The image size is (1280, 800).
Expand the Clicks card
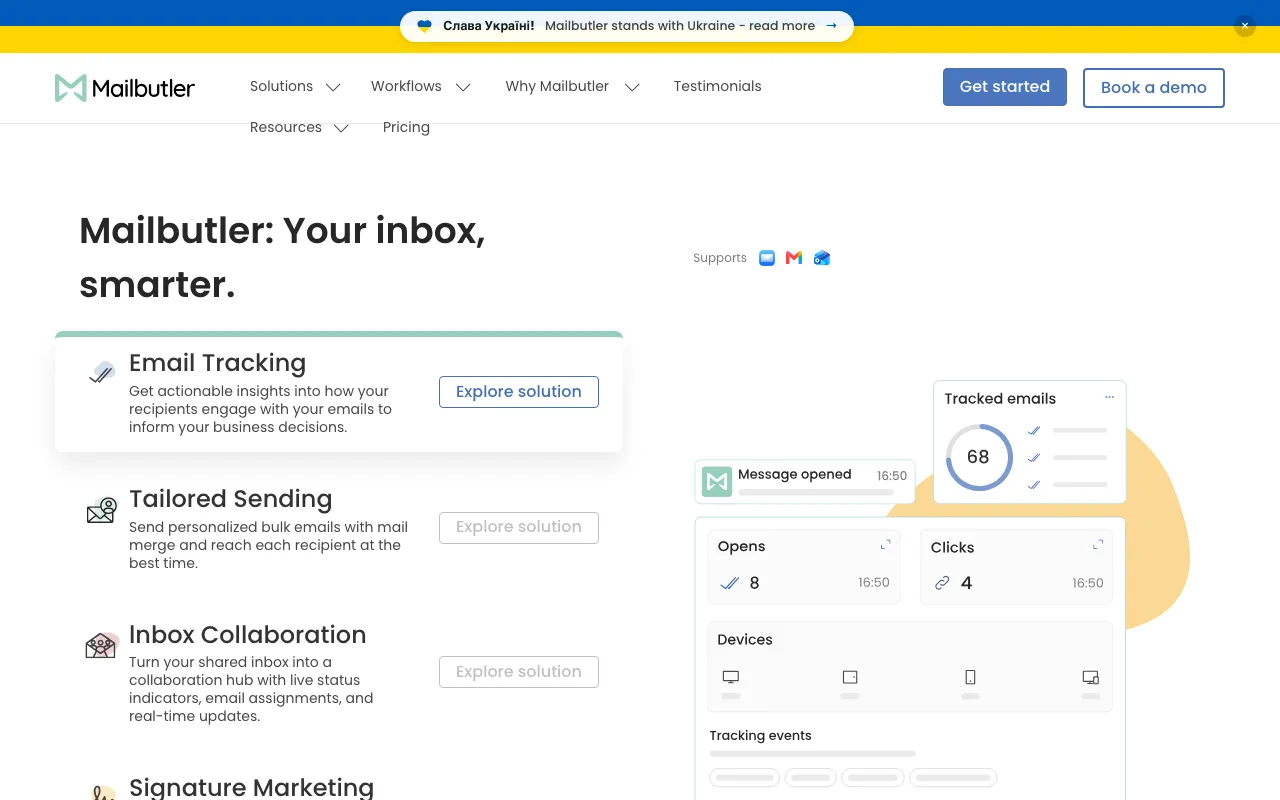pos(1098,545)
